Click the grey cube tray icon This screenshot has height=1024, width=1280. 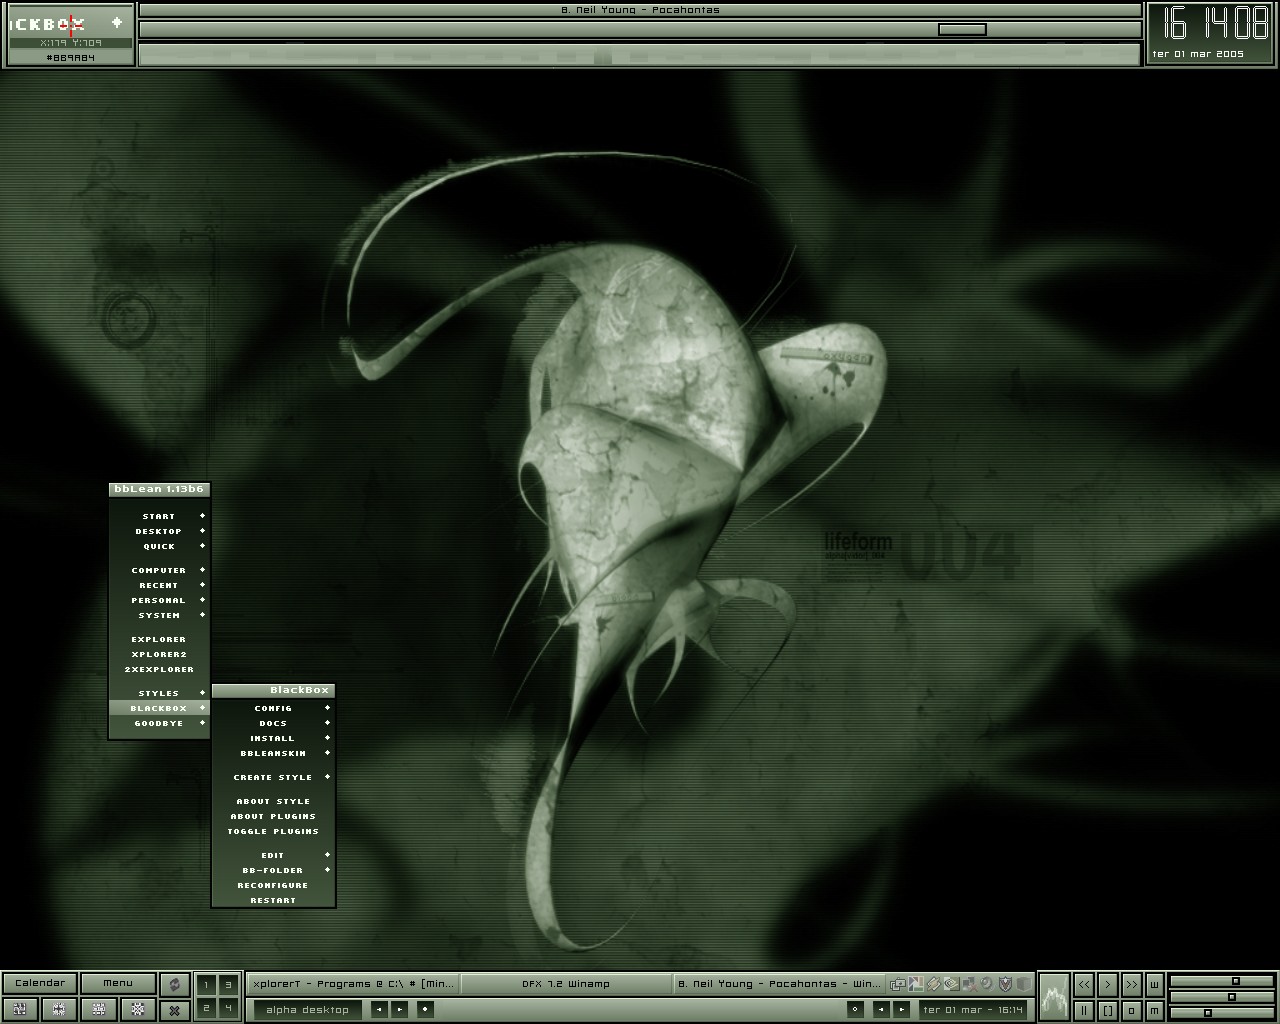pos(1023,984)
